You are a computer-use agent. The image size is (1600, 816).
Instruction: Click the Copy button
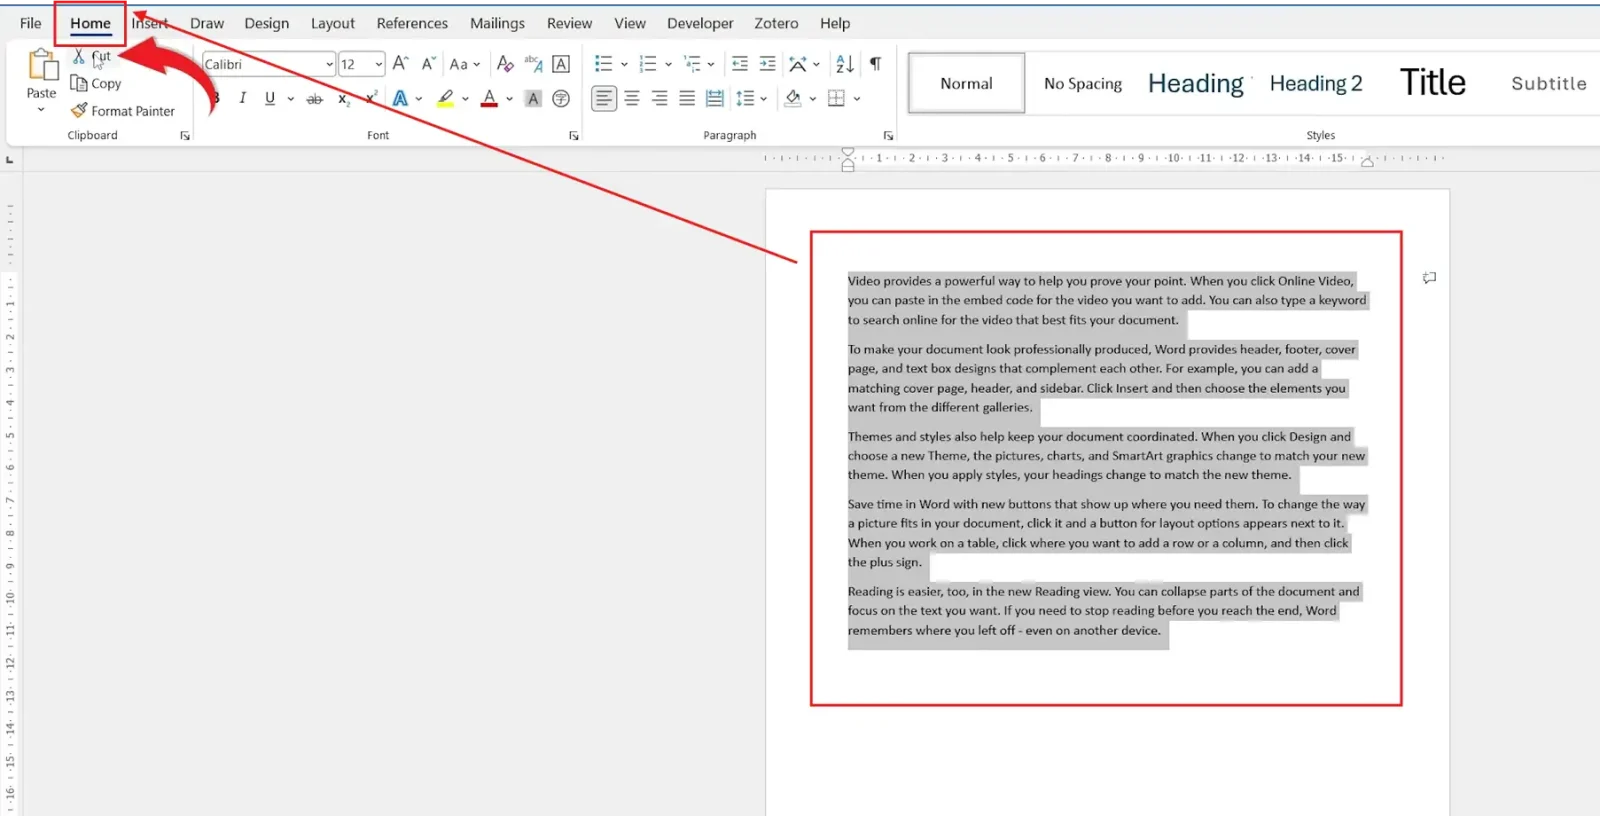[96, 84]
